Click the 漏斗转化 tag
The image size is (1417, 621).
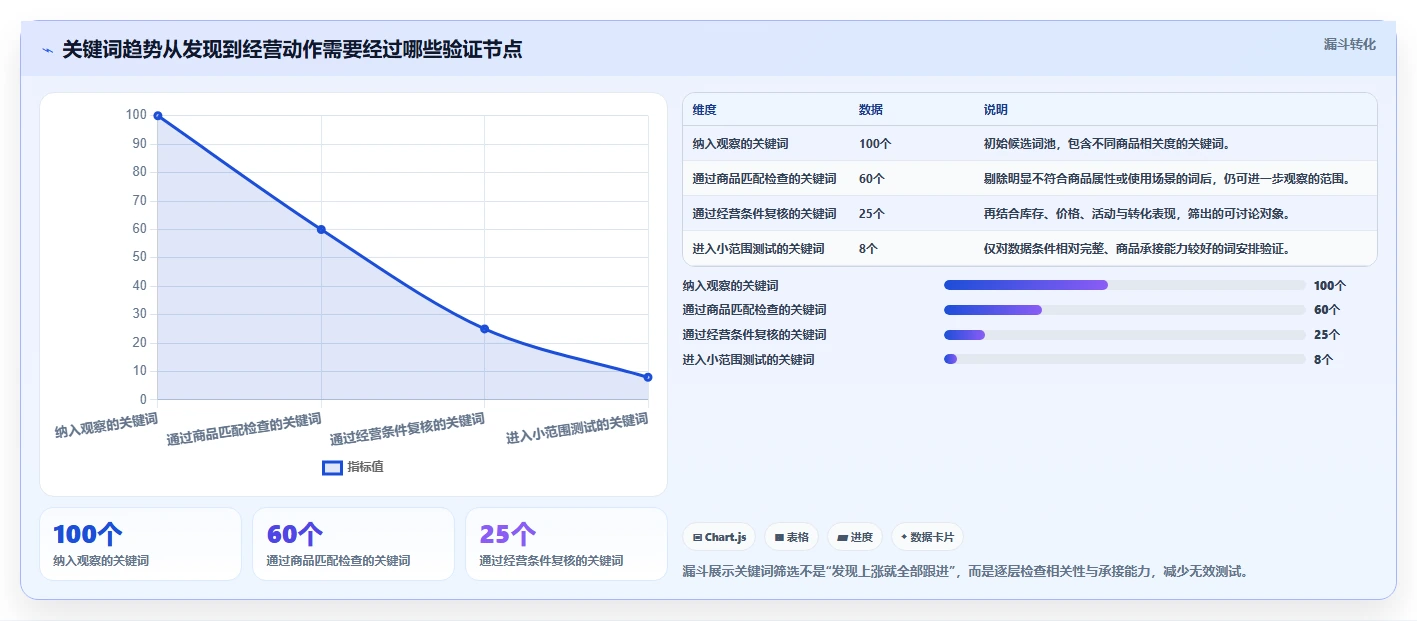tap(1349, 44)
